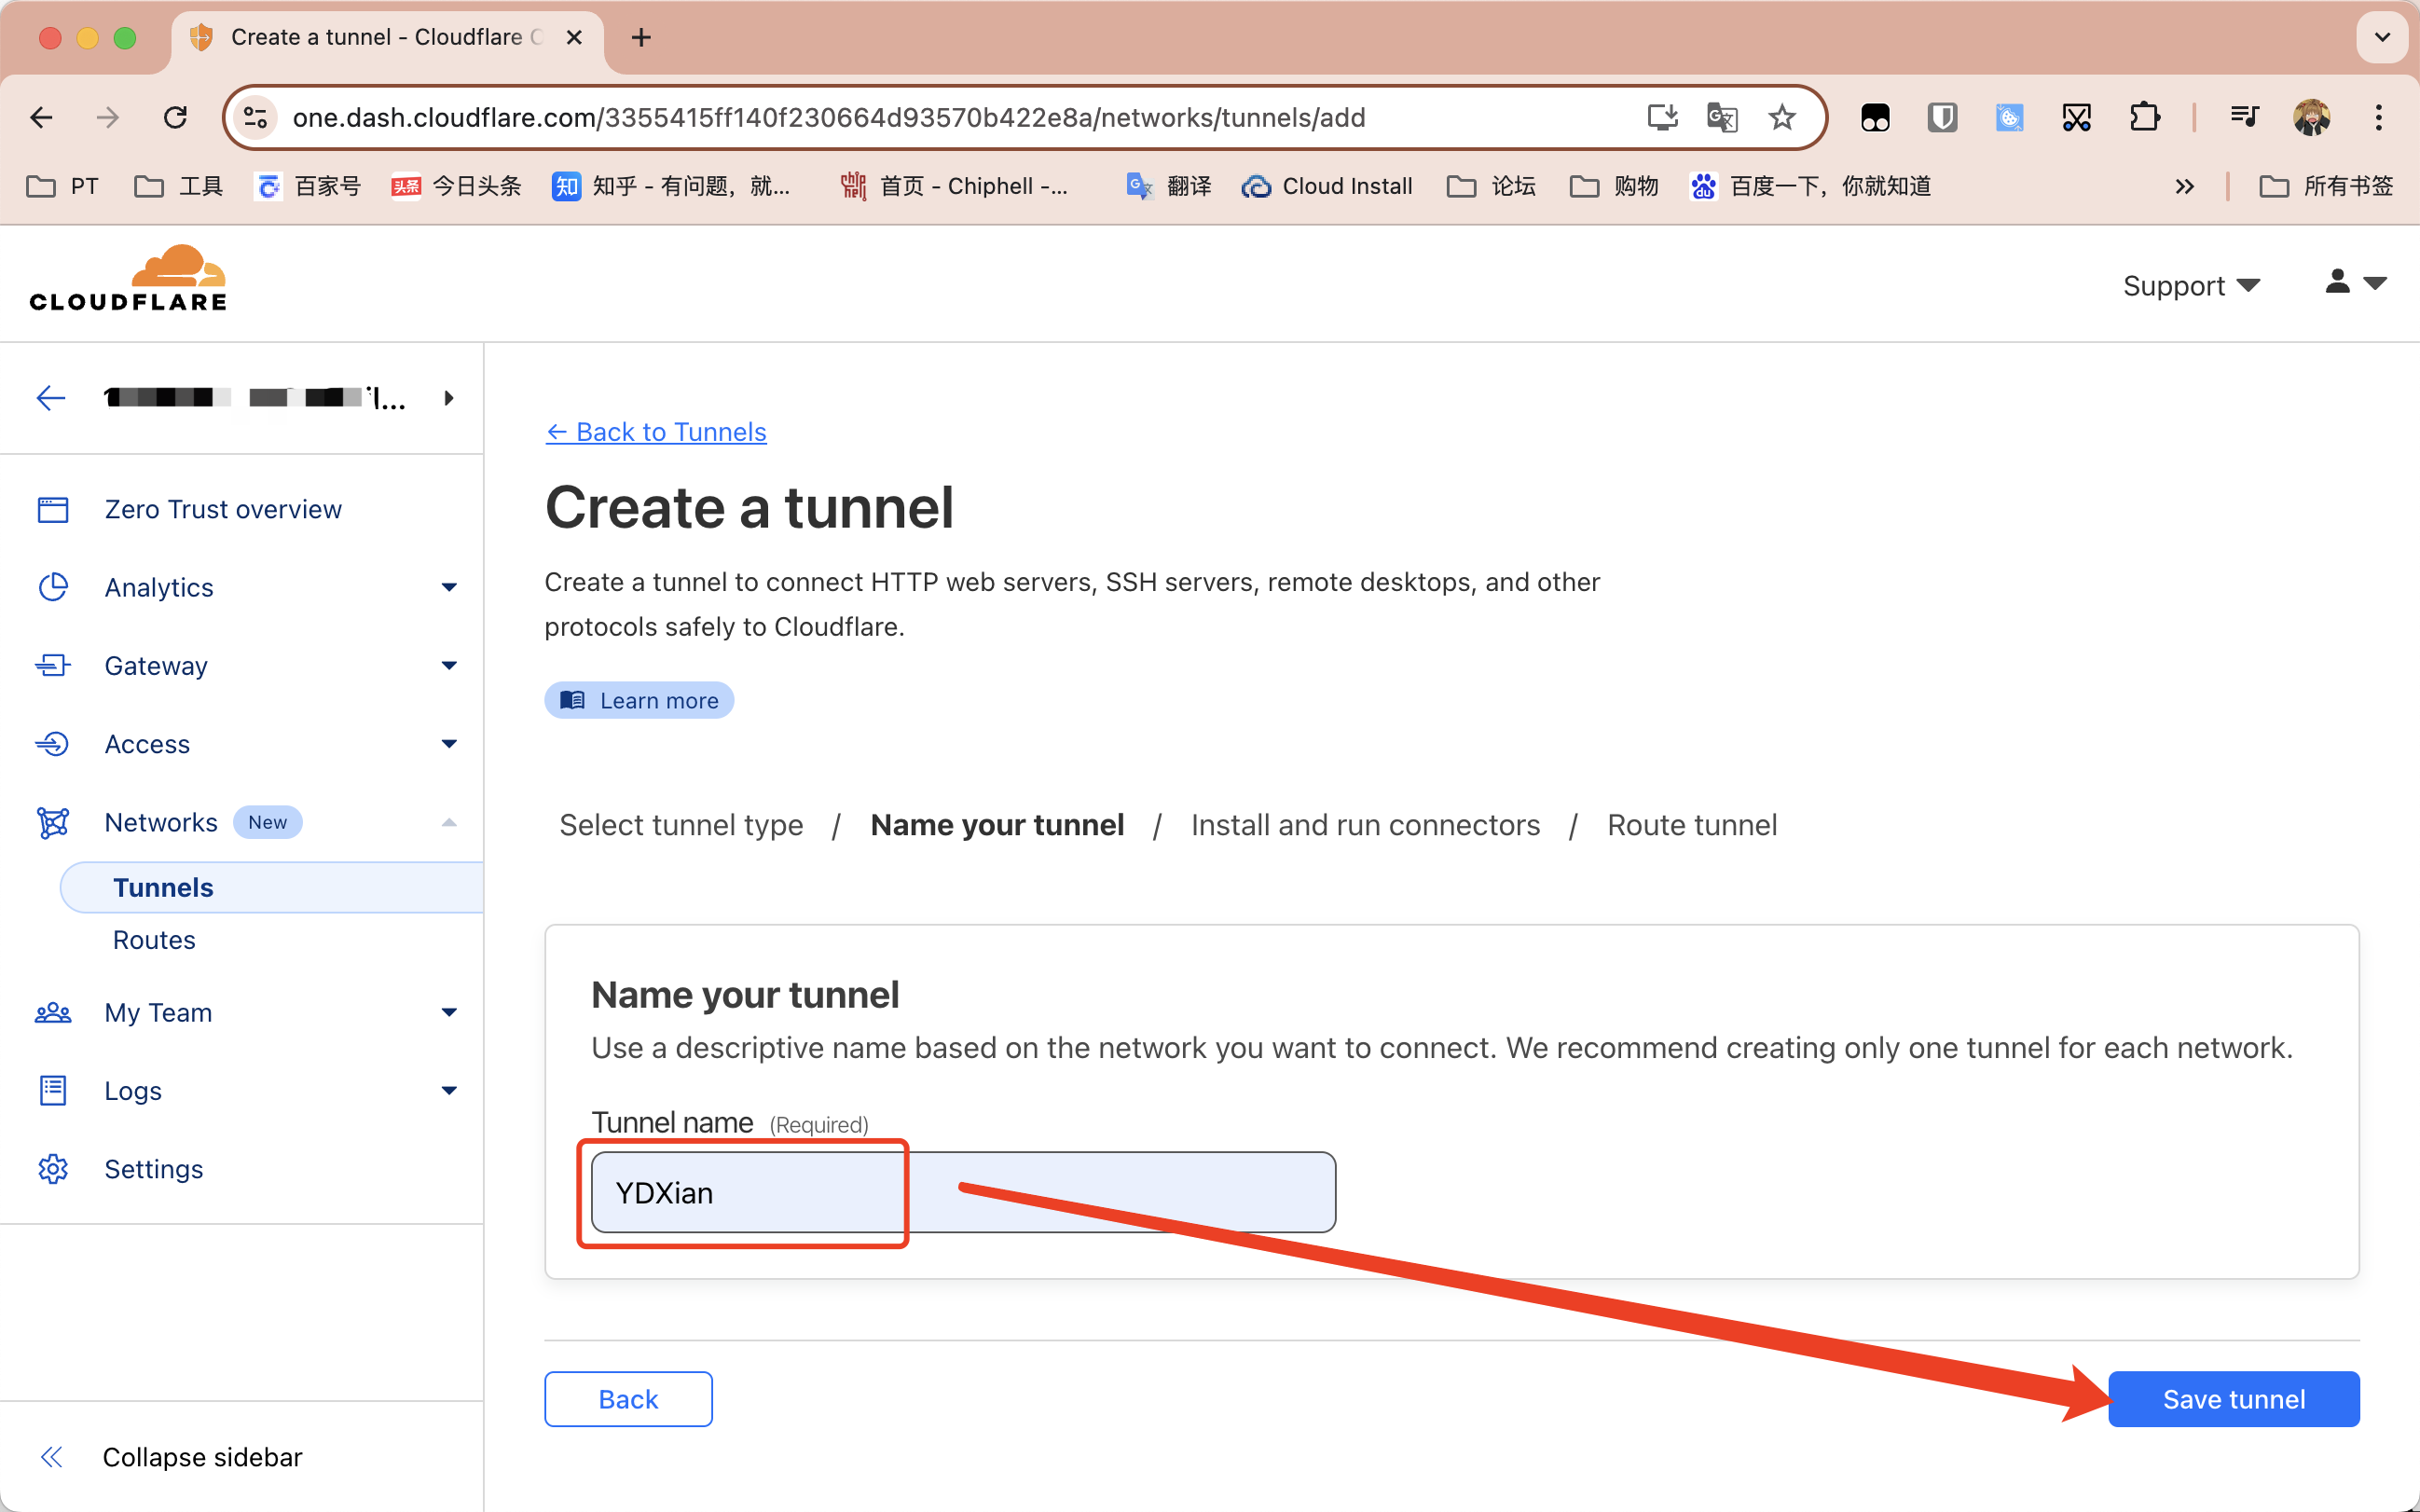Click the translate page icon in address bar
This screenshot has height=1512, width=2420.
1721,118
